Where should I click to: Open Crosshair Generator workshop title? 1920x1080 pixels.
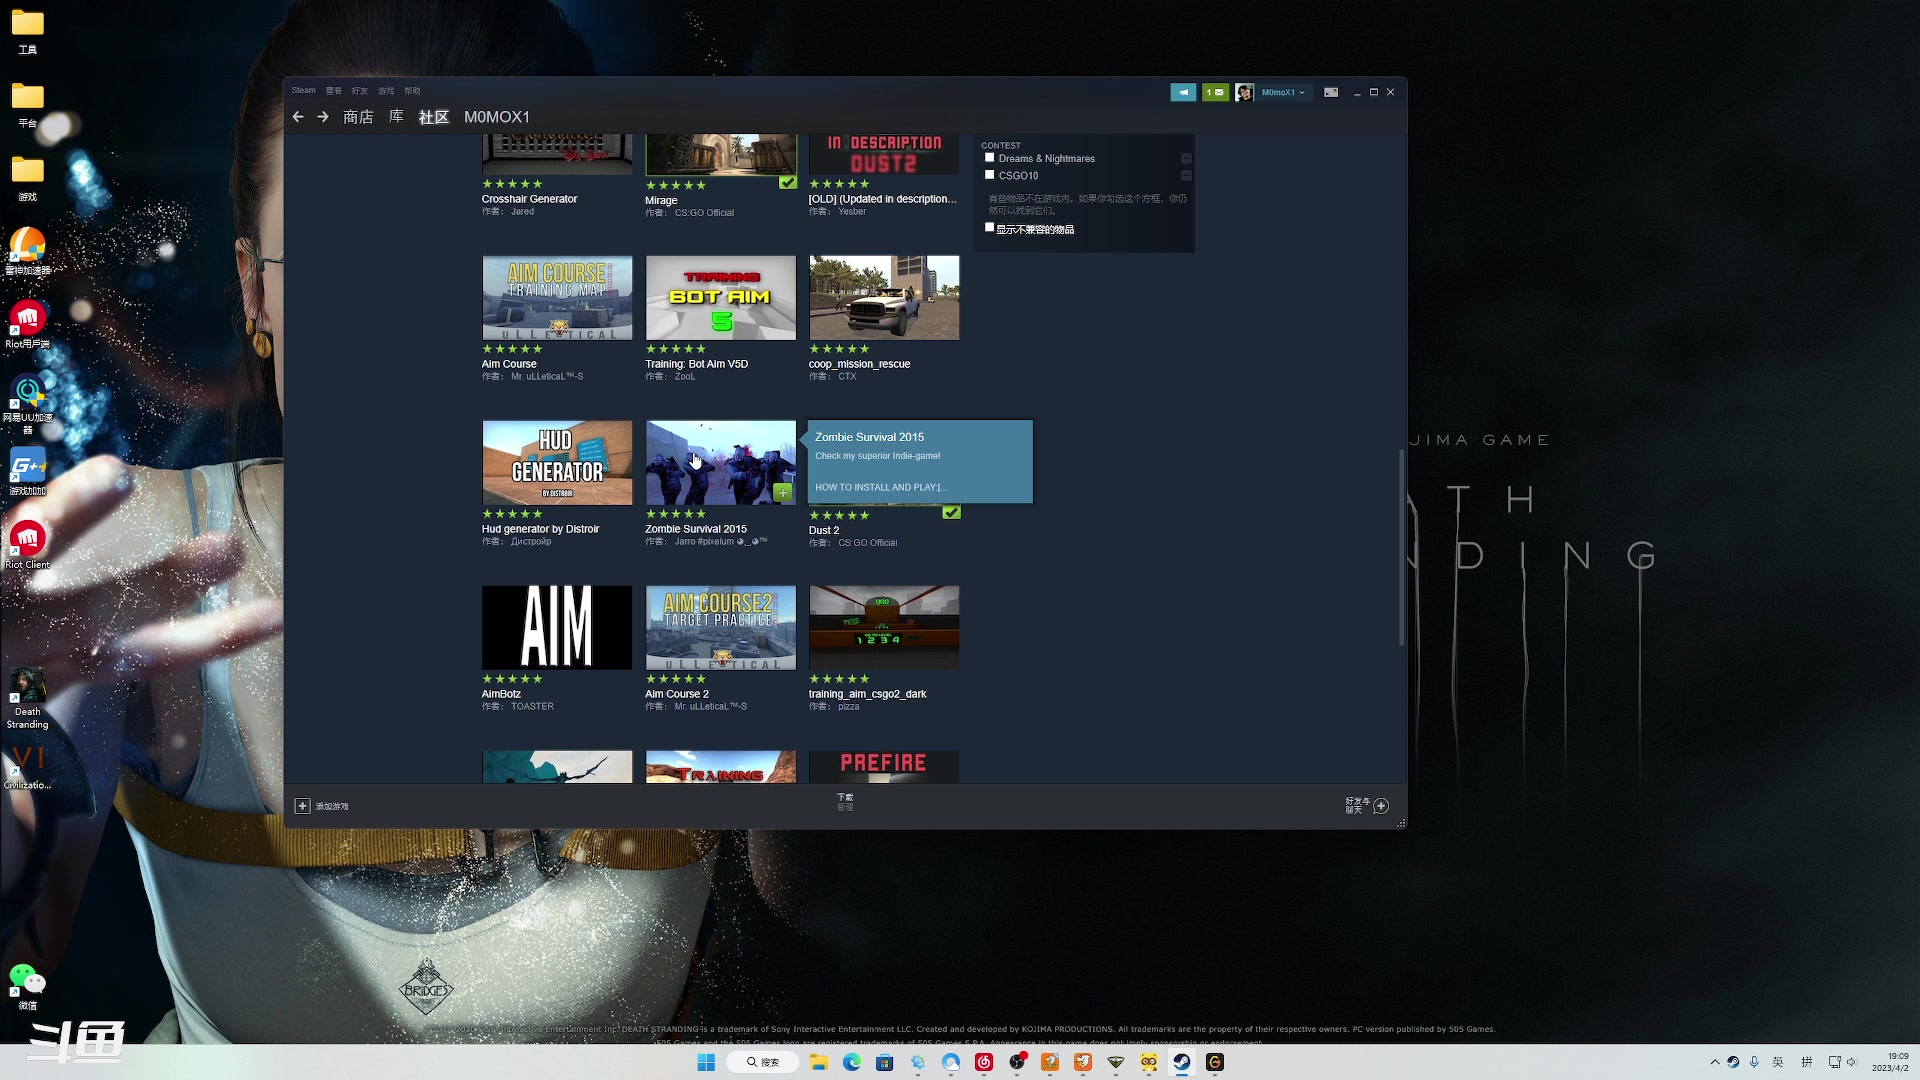[x=529, y=199]
